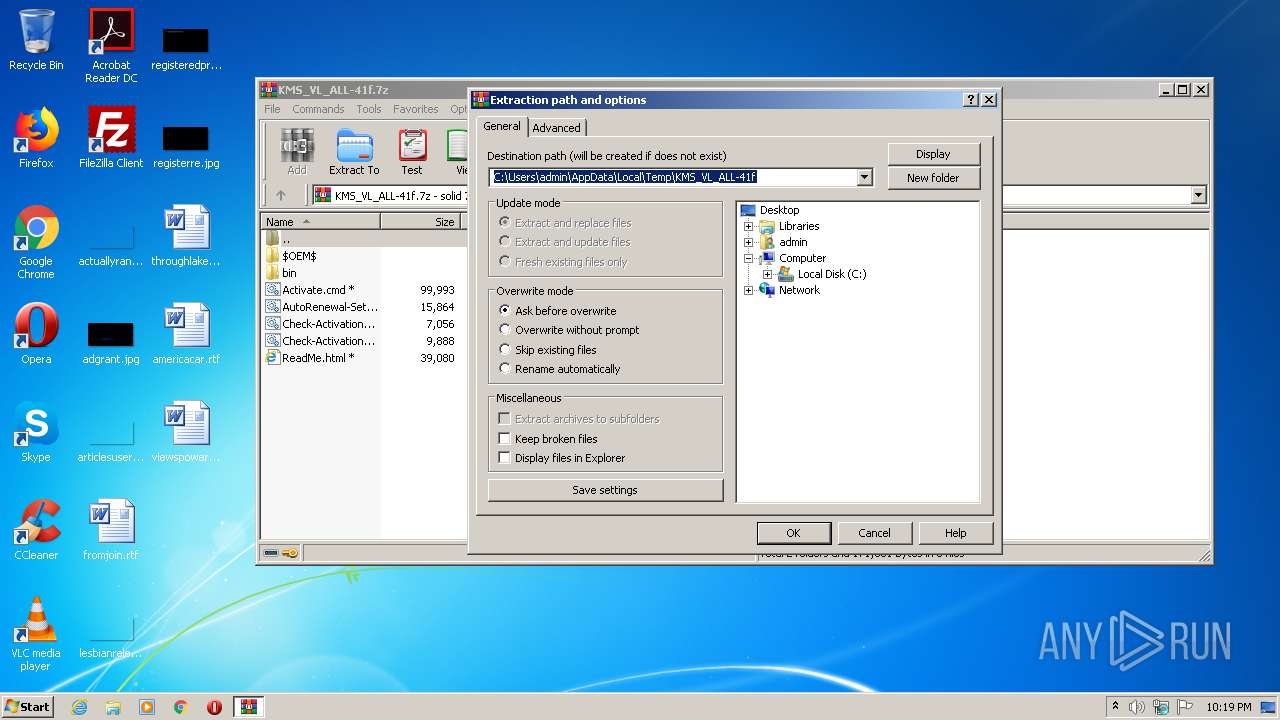Select the Skype desktop icon

36,432
